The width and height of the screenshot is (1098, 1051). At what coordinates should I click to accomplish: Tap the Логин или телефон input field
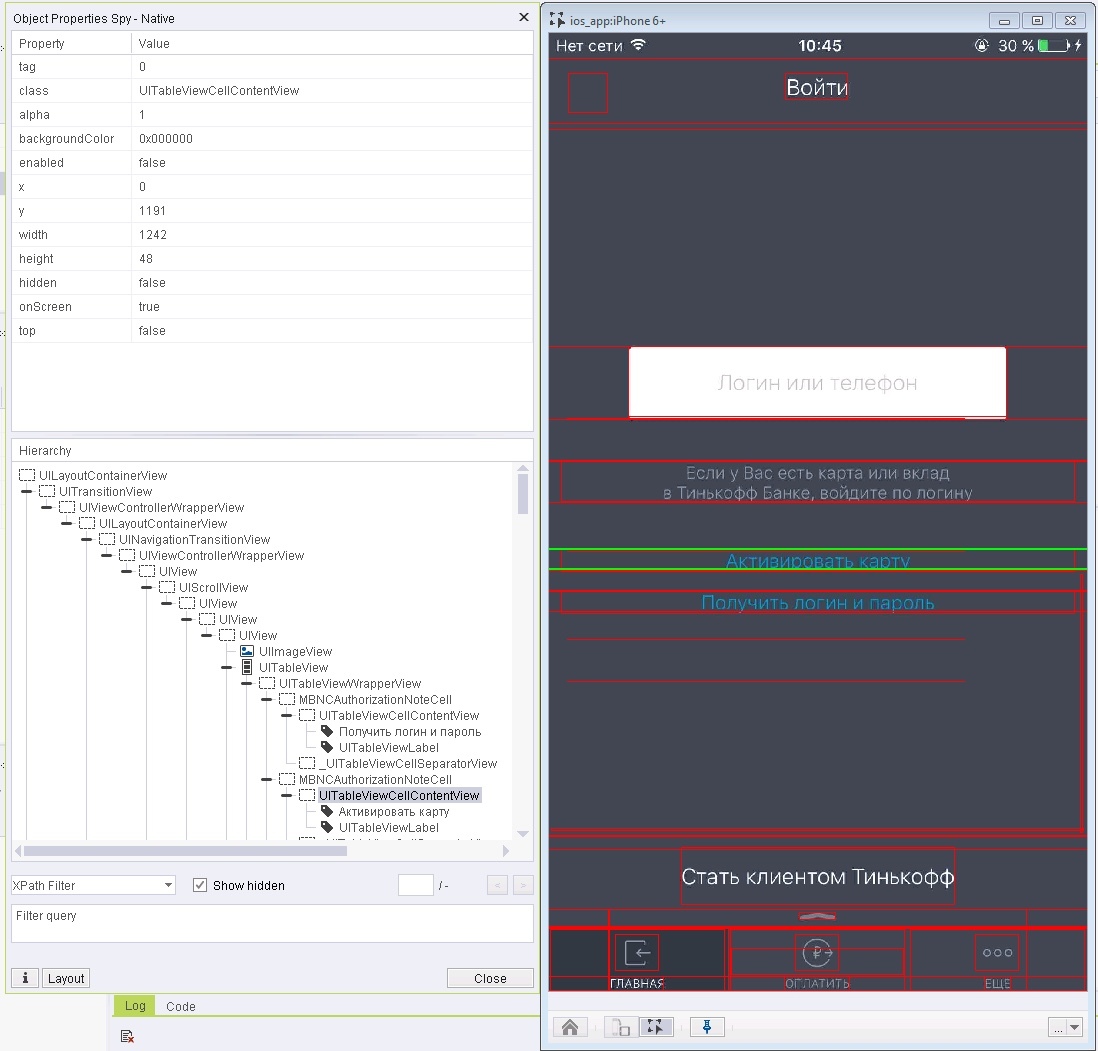click(x=817, y=382)
